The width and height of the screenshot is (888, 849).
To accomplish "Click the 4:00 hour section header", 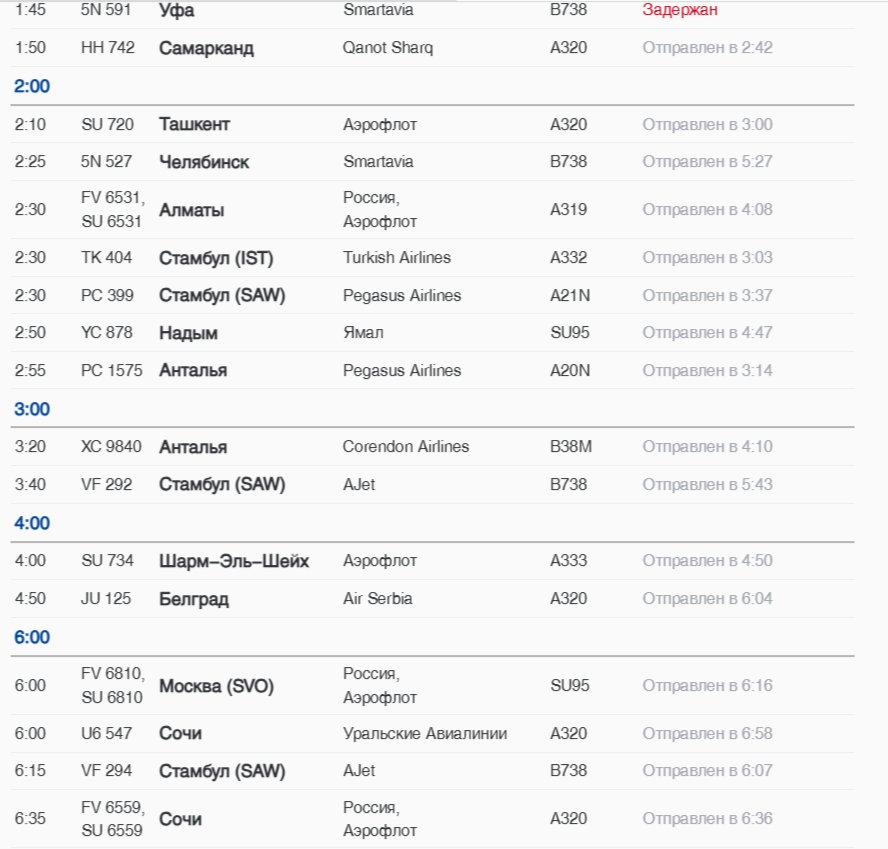I will point(32,523).
